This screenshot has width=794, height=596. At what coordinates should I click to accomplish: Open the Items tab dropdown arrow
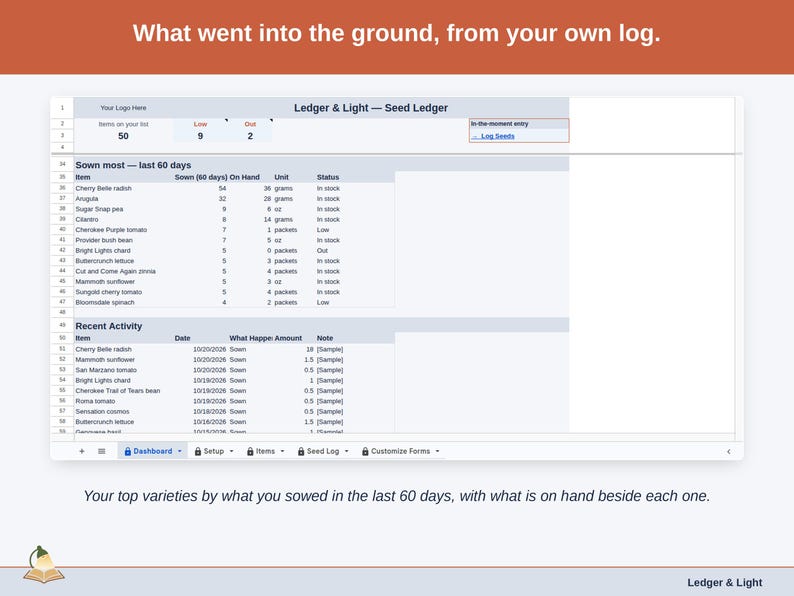(283, 451)
